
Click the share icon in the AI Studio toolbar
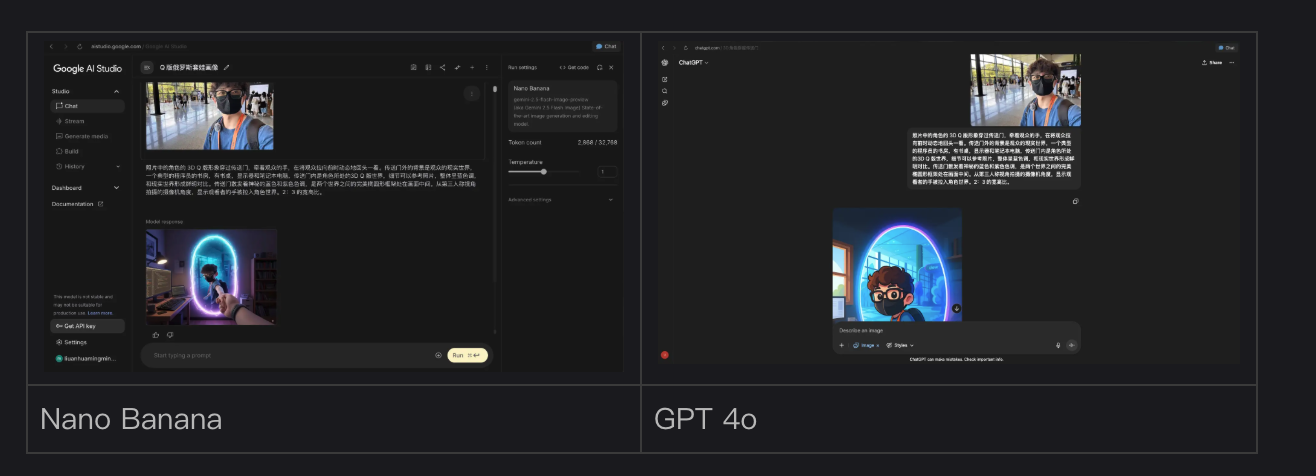coord(442,67)
